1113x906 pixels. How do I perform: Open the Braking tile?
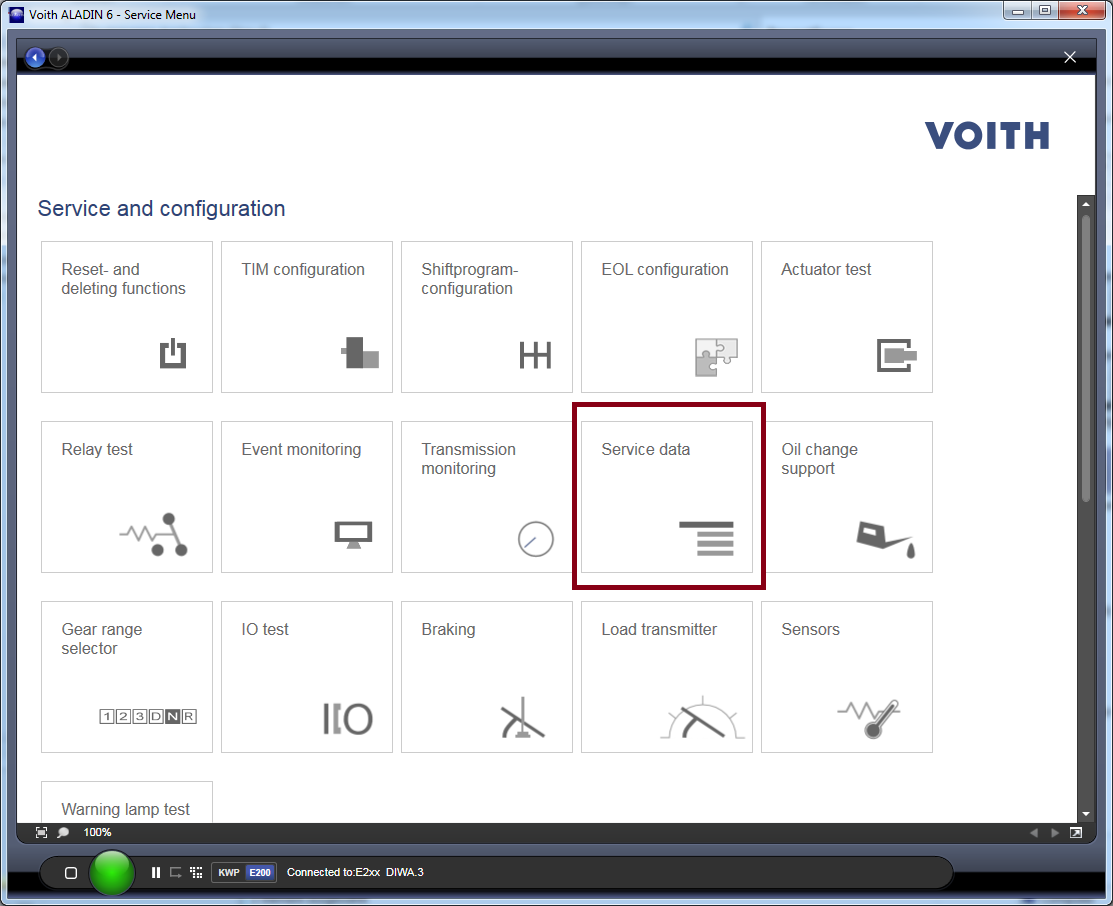pos(486,677)
